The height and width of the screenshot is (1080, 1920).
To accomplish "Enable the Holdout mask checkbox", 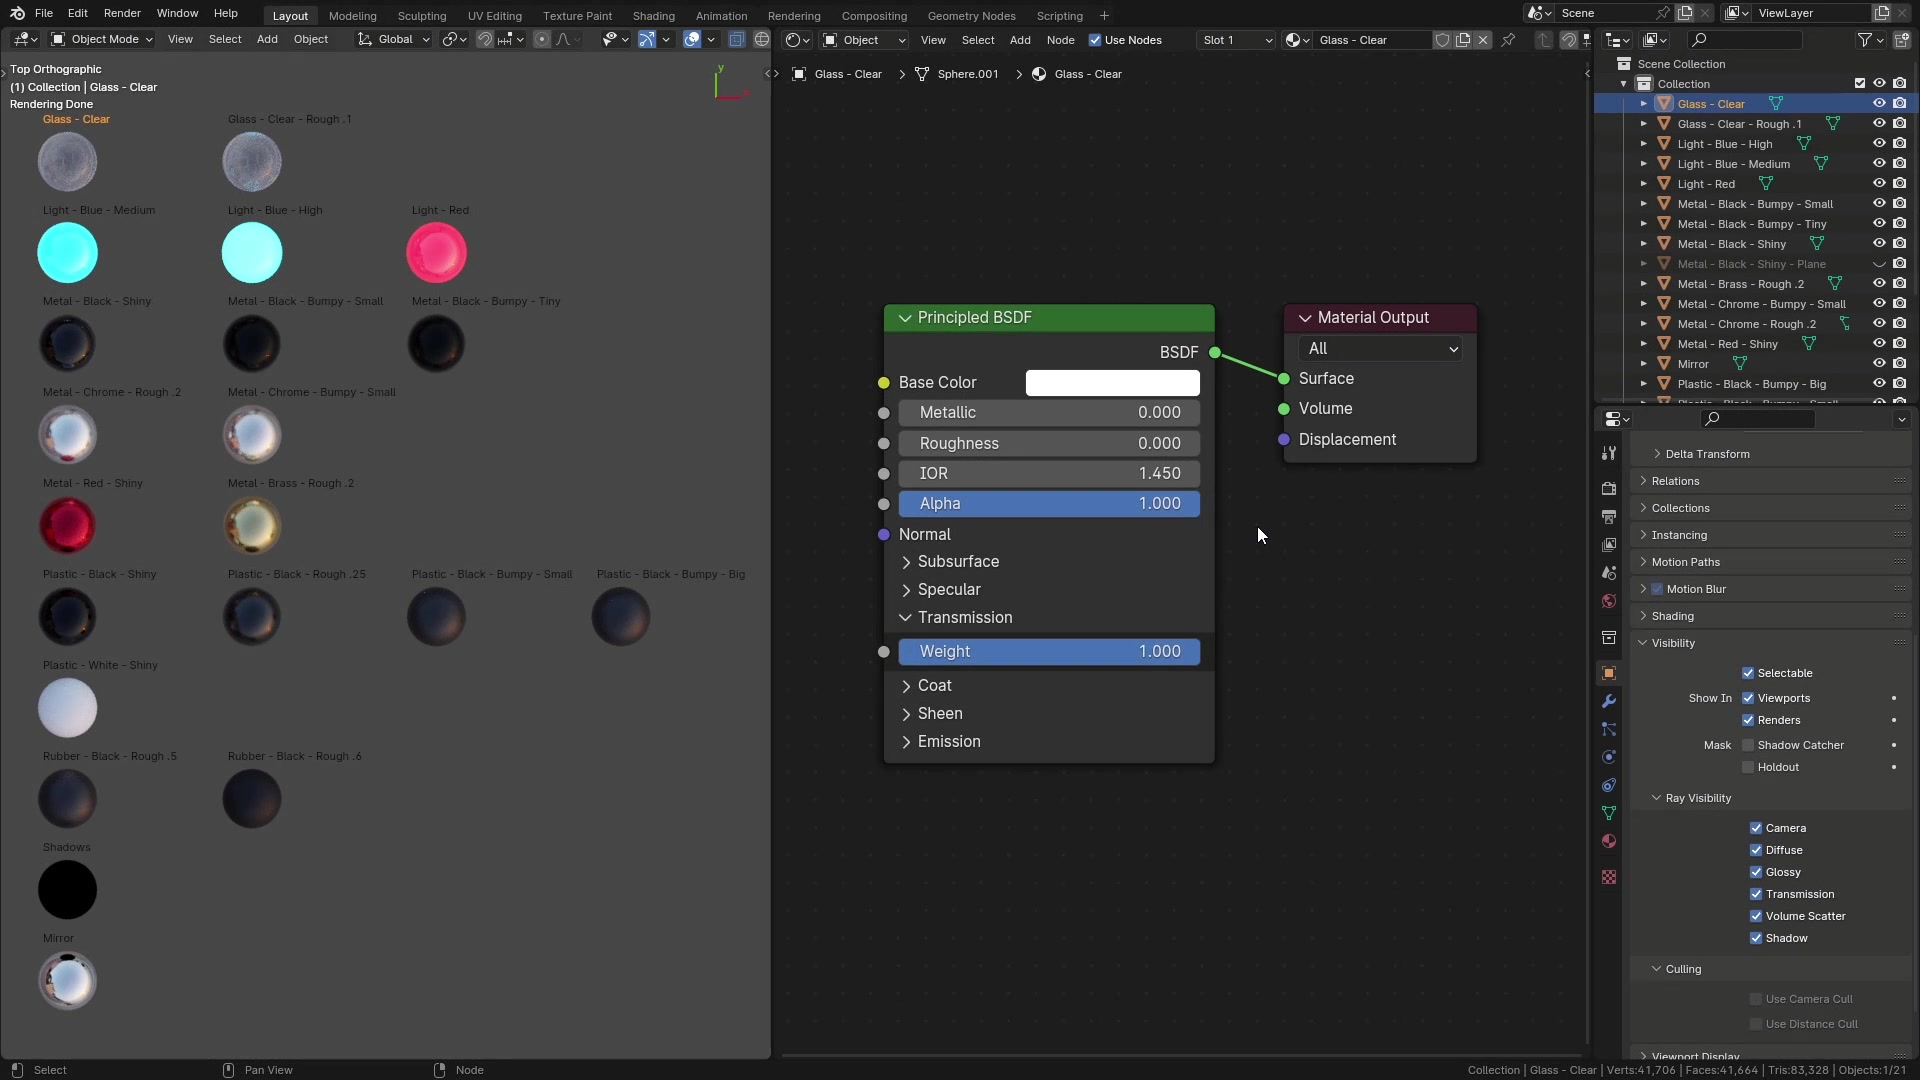I will pyautogui.click(x=1748, y=767).
